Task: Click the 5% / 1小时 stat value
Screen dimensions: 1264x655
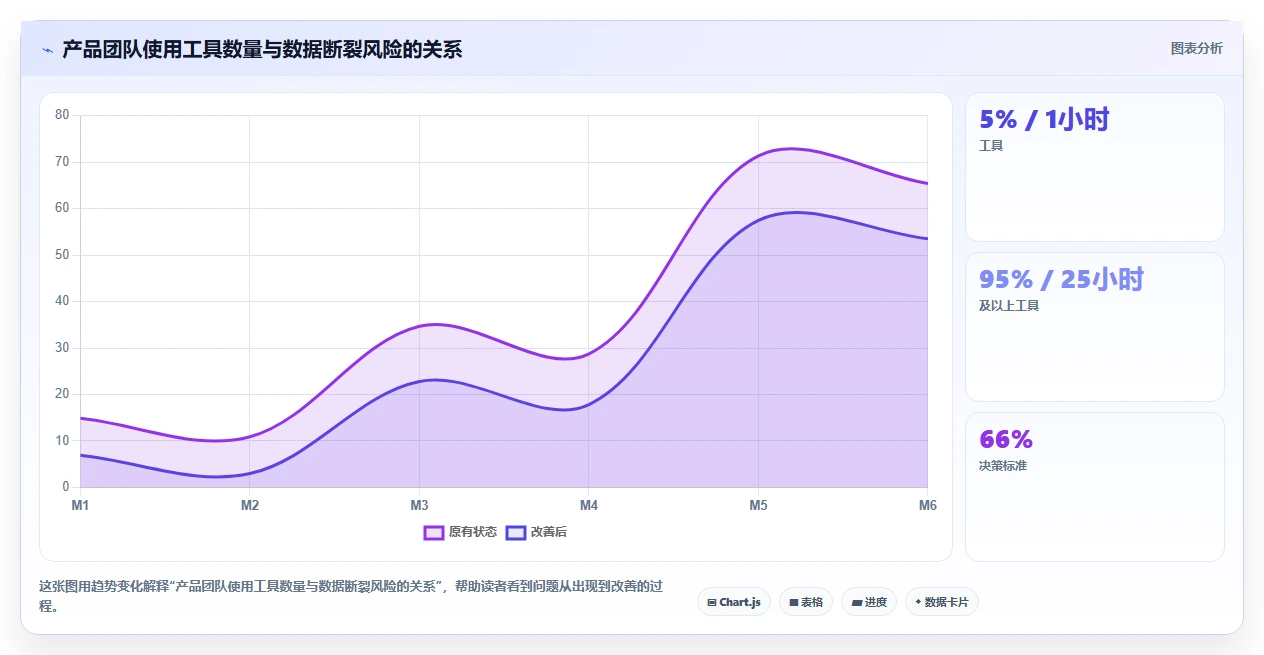Action: (x=1044, y=120)
